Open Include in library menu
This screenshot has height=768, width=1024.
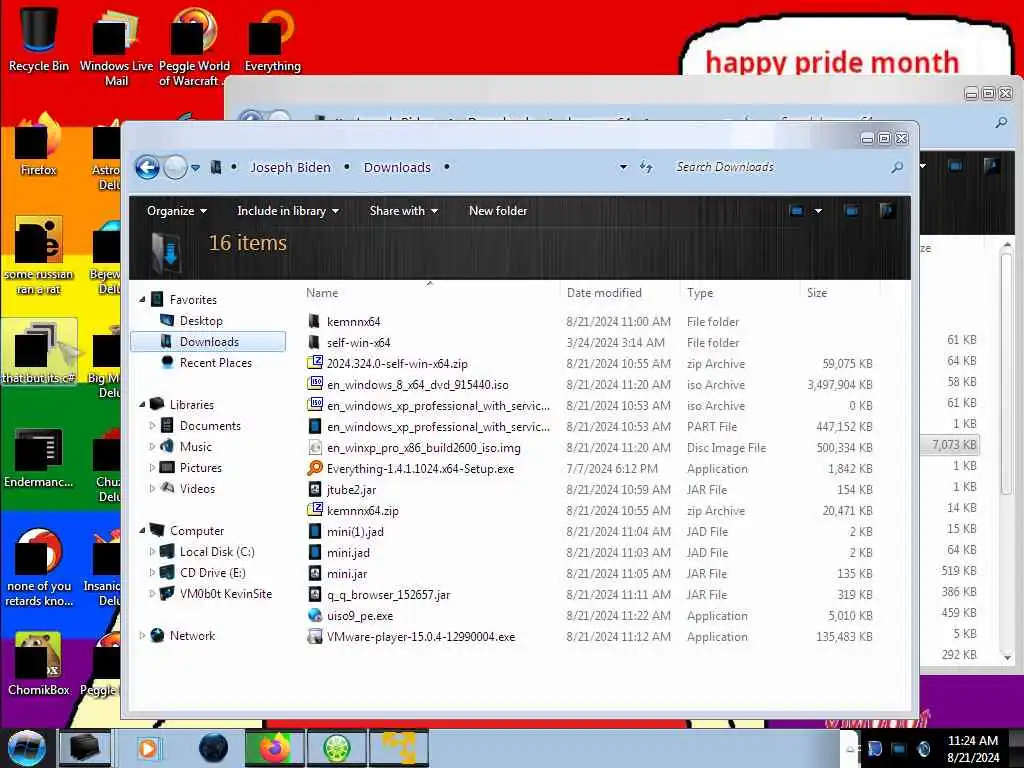coord(288,211)
